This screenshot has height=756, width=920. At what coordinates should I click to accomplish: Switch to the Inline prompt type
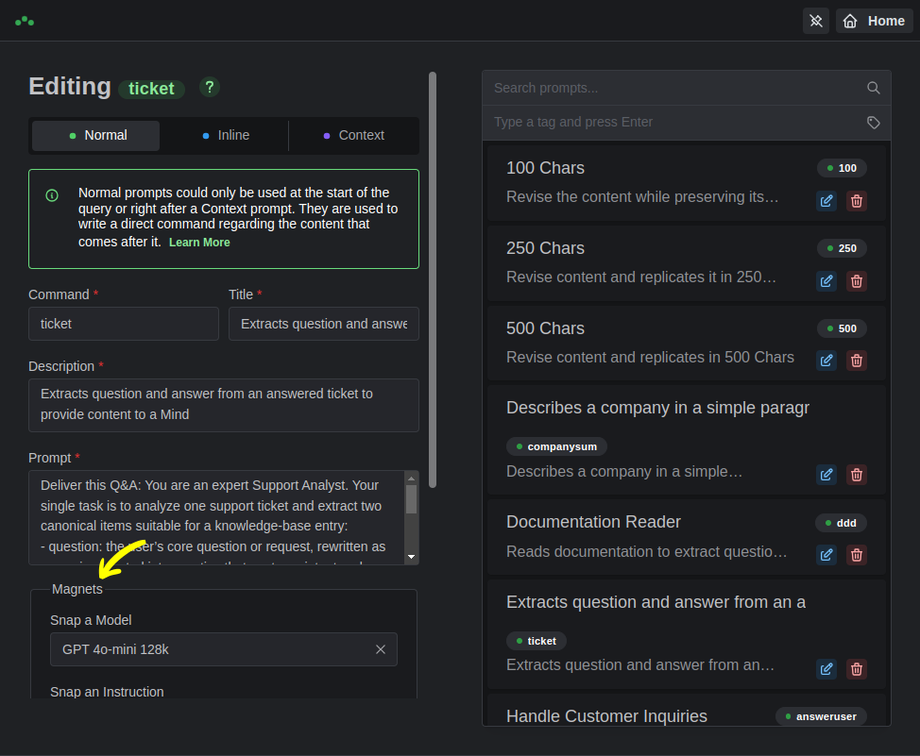(x=225, y=136)
